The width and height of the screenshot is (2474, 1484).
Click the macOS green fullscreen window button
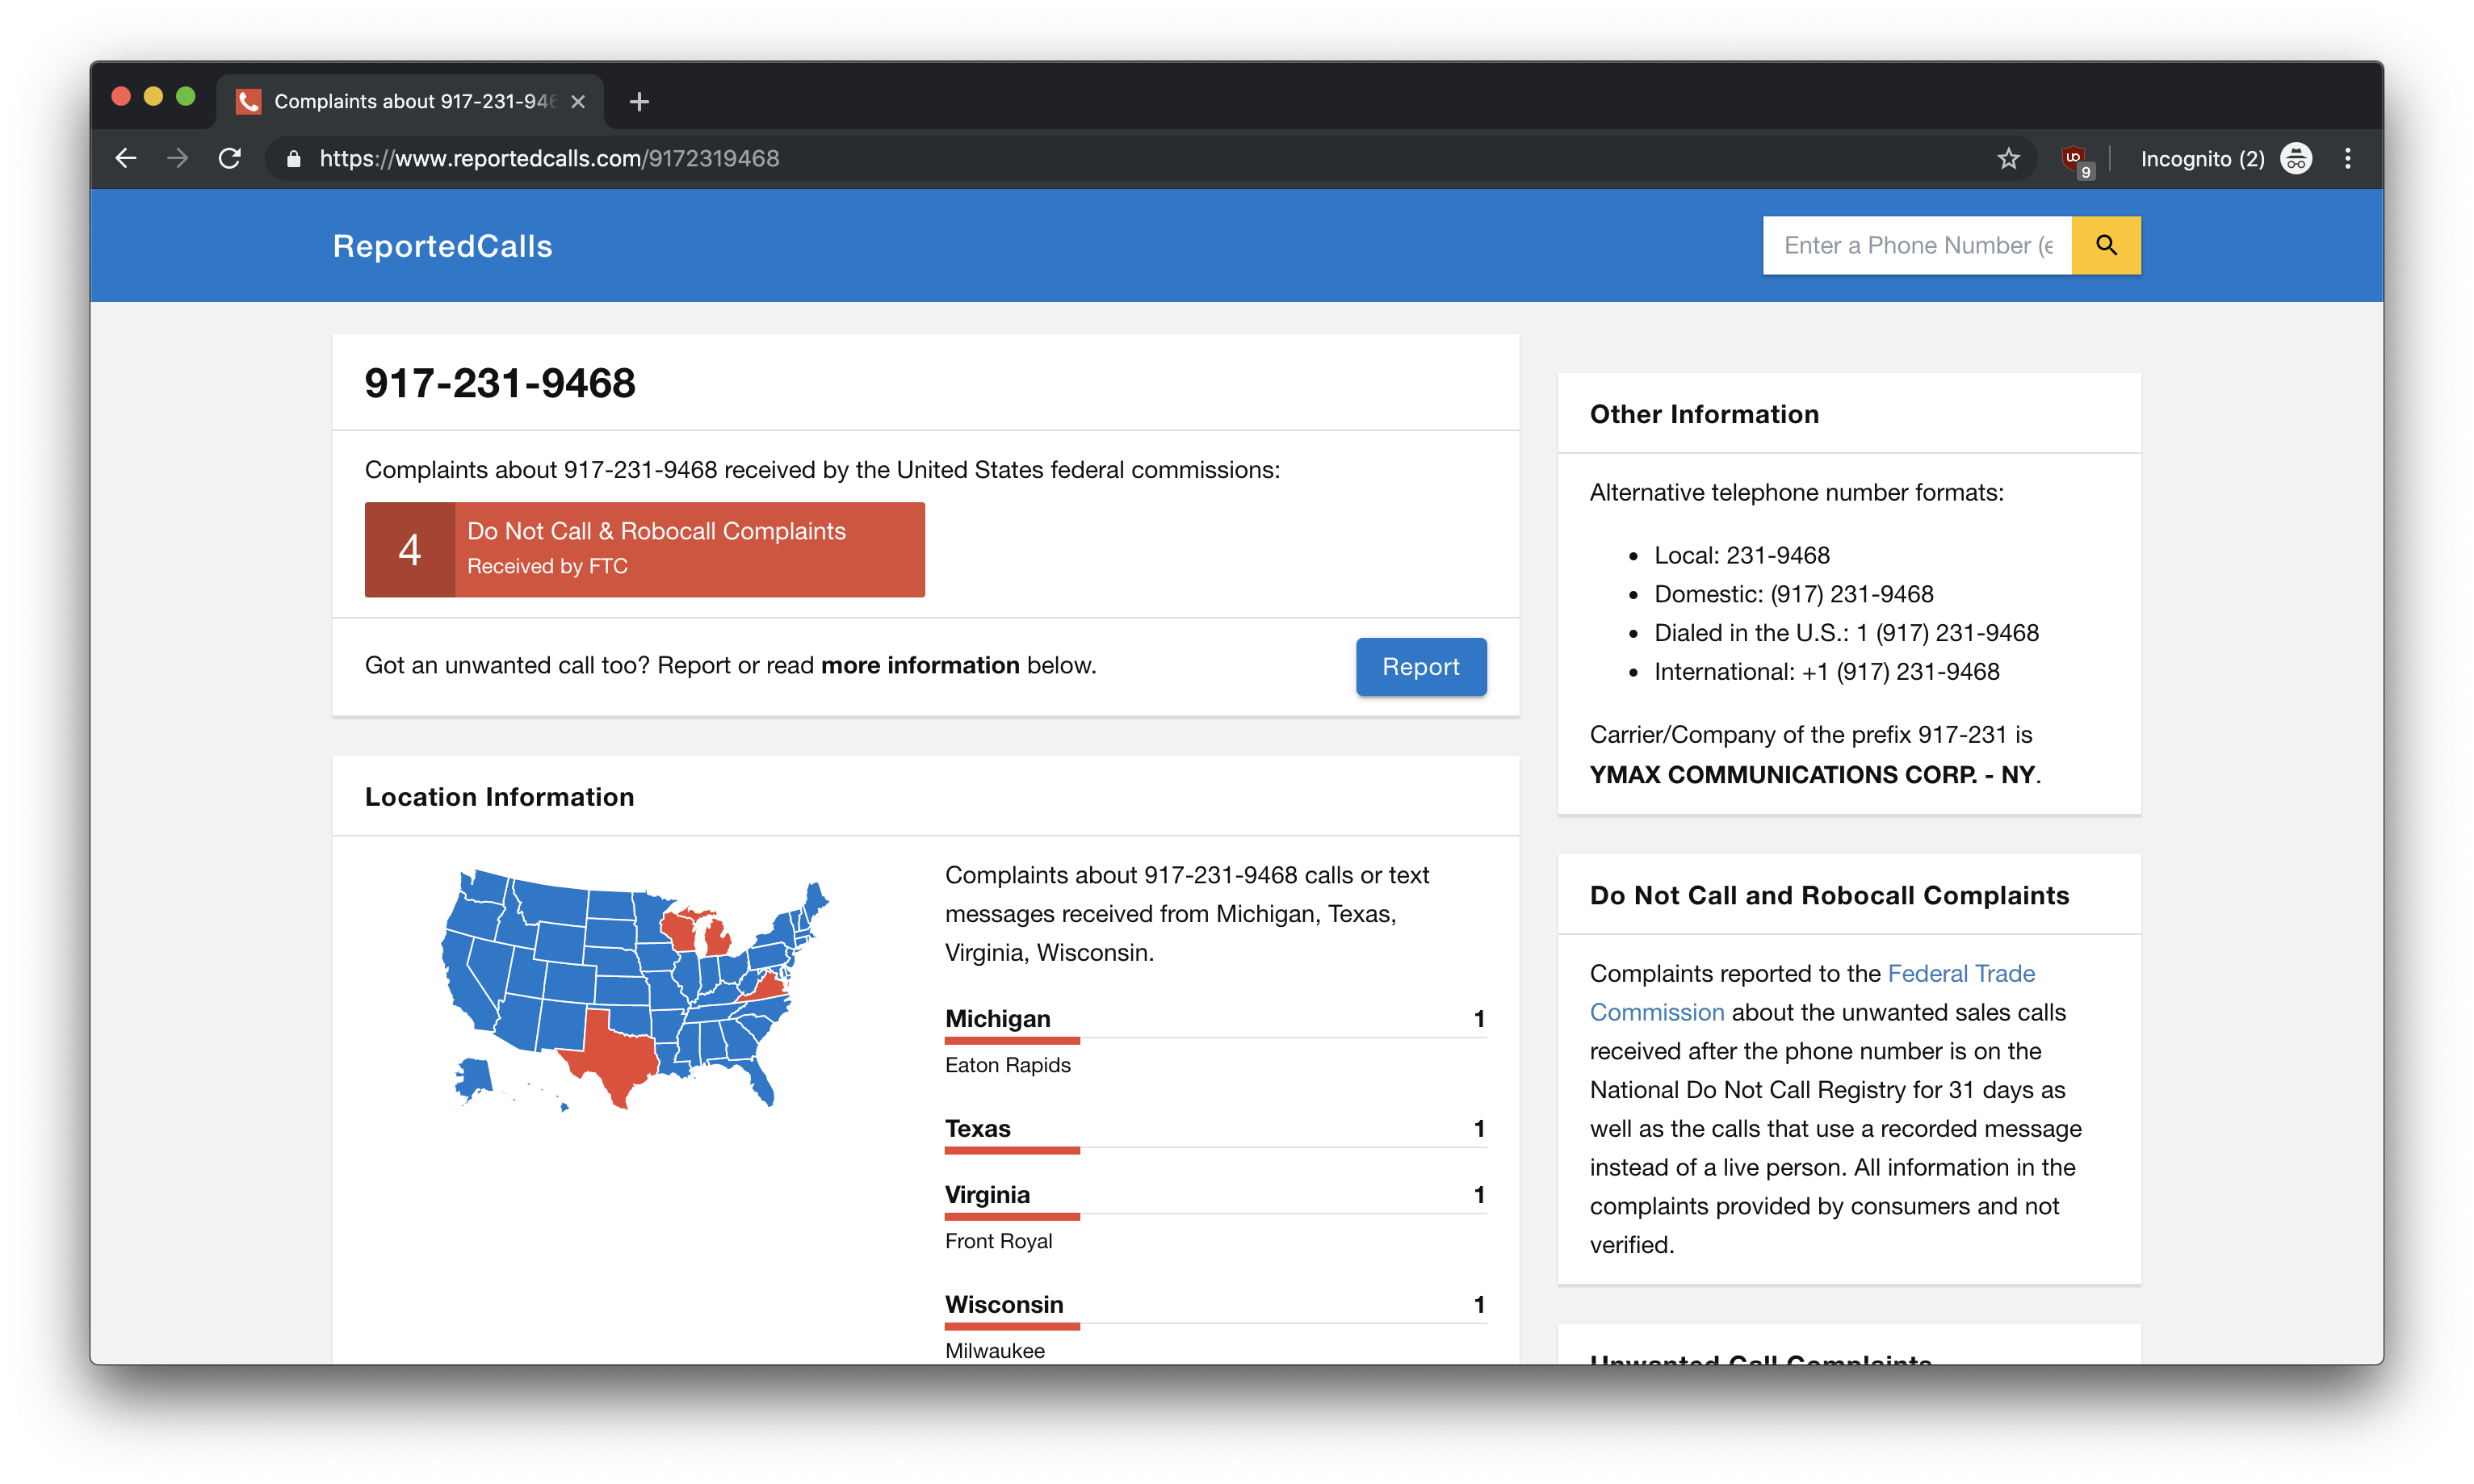tap(185, 96)
